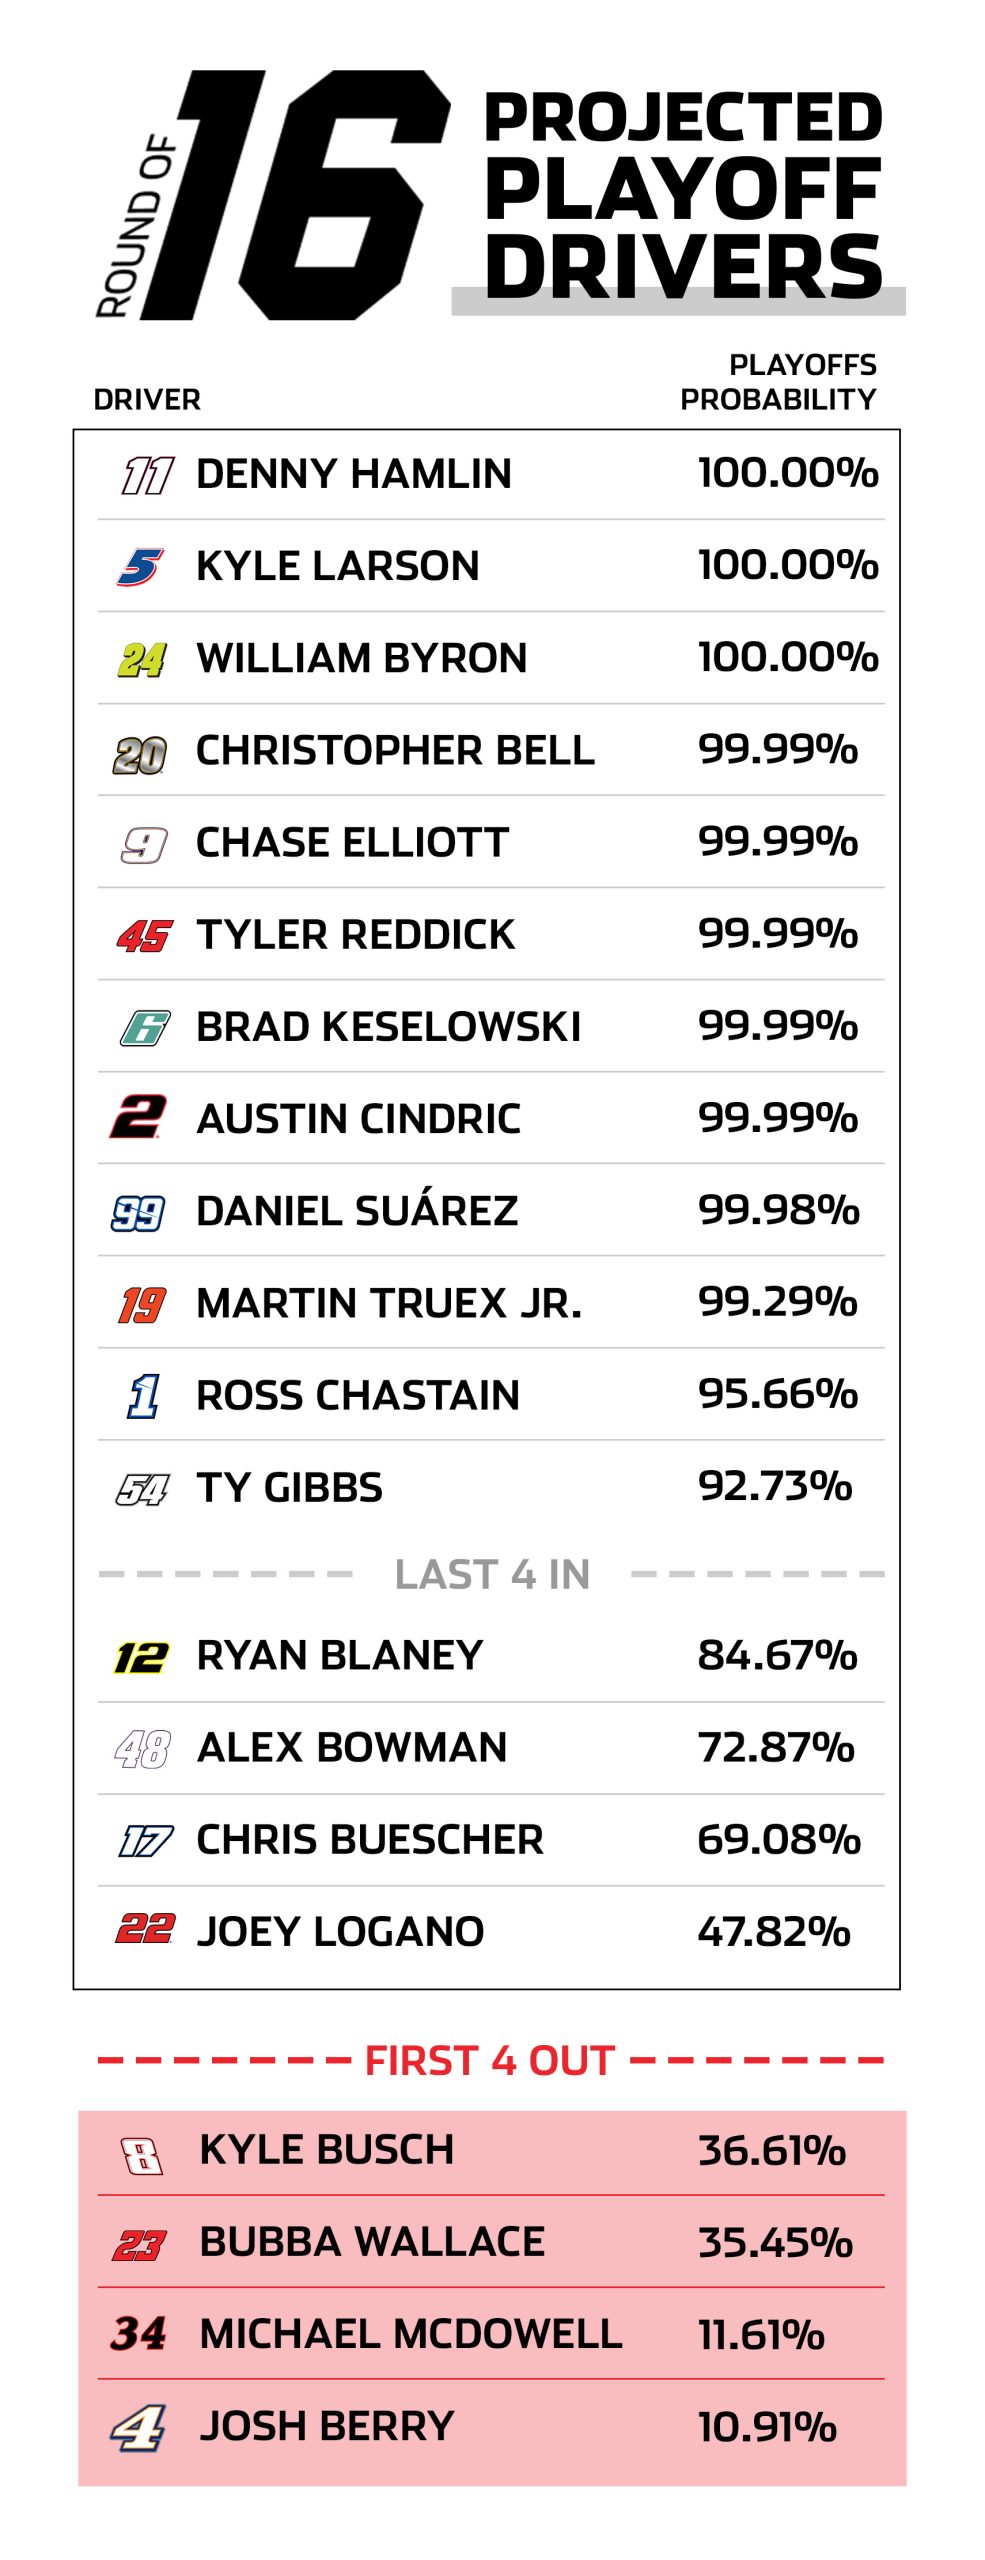
Task: Click the First 4 Out divider label
Action: pyautogui.click(x=489, y=2061)
